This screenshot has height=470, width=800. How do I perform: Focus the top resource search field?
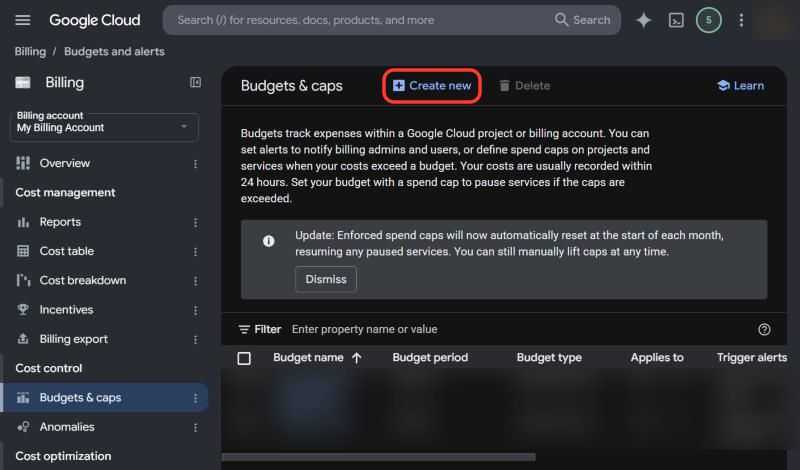click(357, 20)
